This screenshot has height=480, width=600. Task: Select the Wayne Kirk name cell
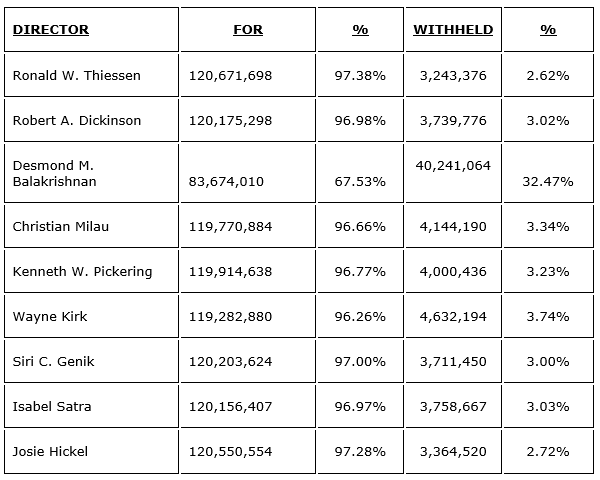click(x=50, y=317)
